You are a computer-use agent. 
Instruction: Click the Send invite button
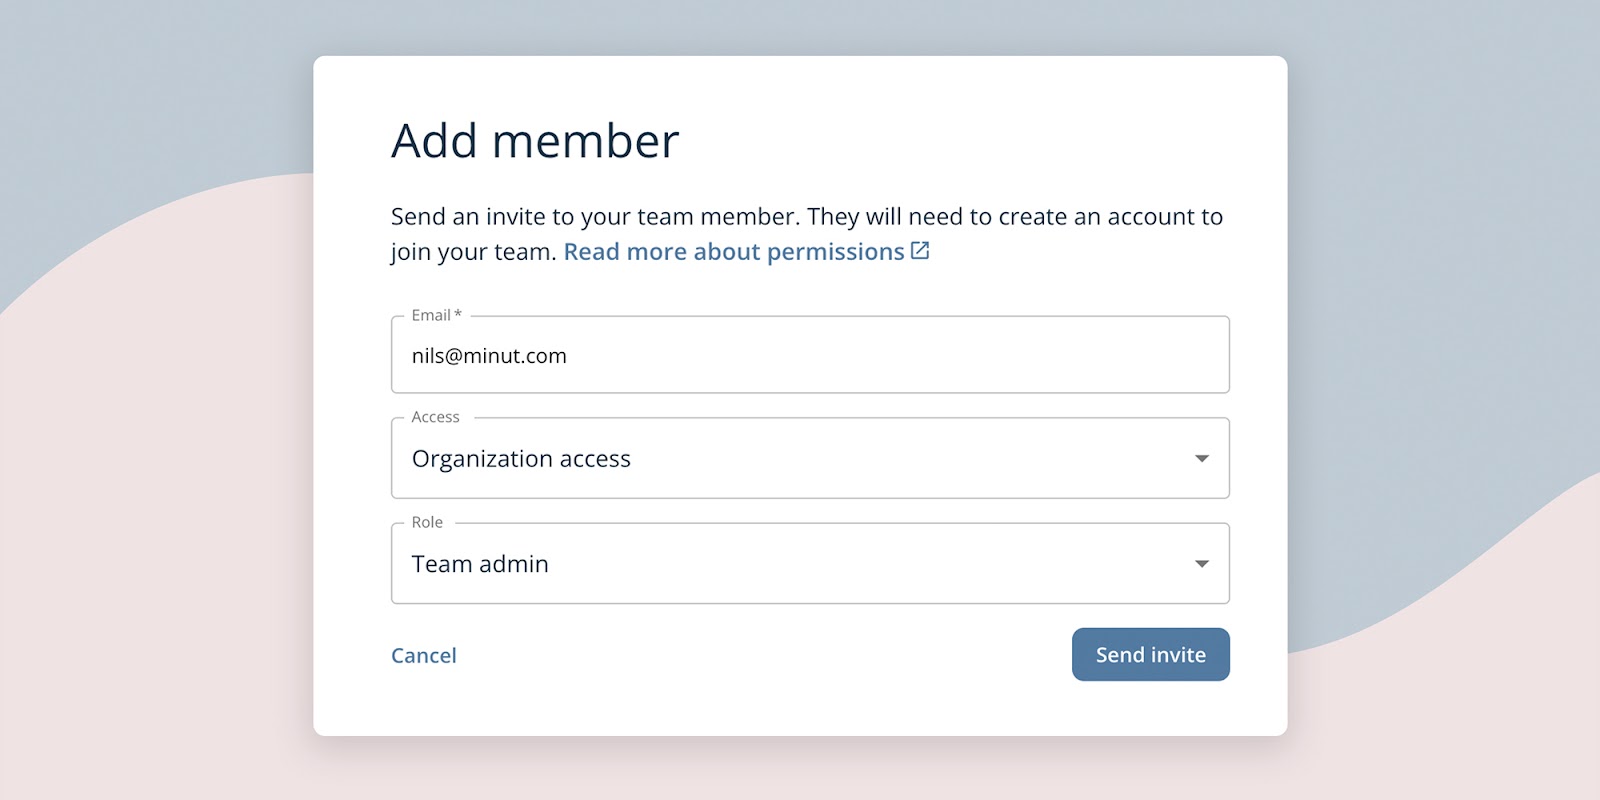(x=1150, y=655)
